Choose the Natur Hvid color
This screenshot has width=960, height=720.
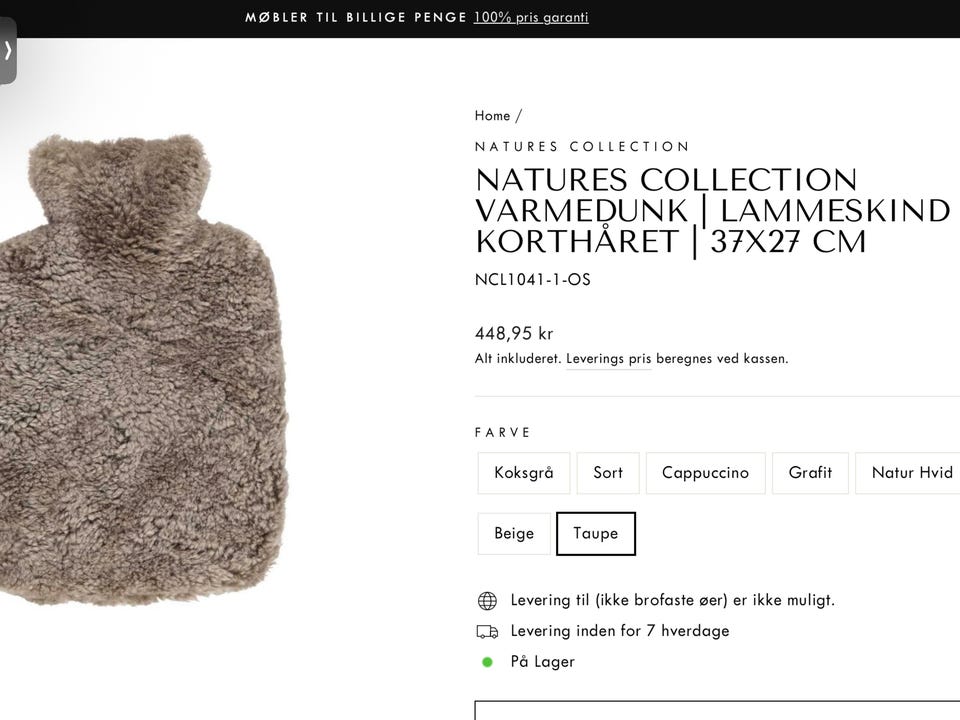[911, 473]
